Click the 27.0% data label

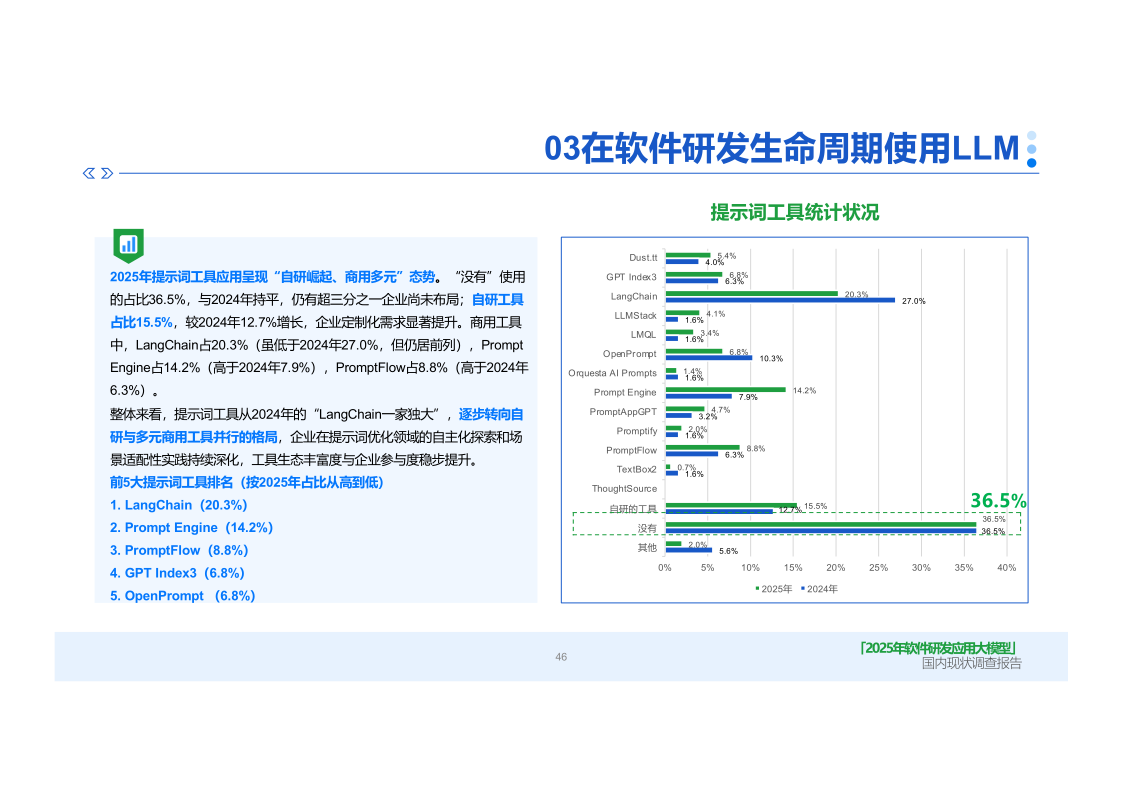(x=913, y=301)
